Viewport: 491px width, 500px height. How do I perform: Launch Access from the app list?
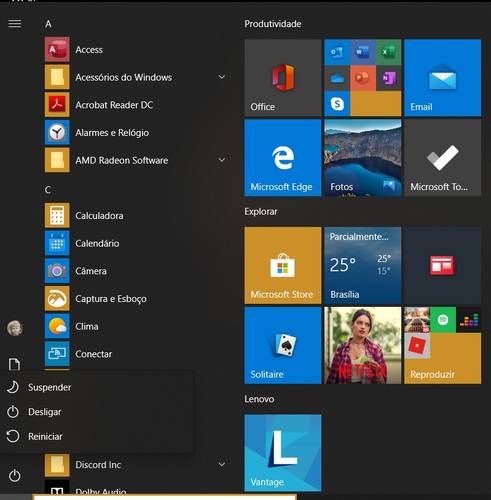[x=137, y=50]
